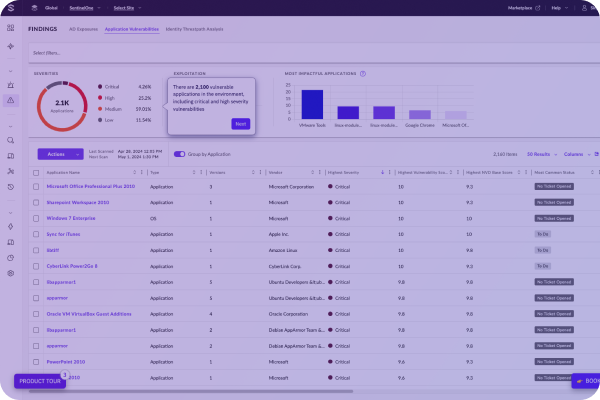This screenshot has width=600, height=400.
Task: Click the settings gear sidebar icon
Action: click(10, 273)
